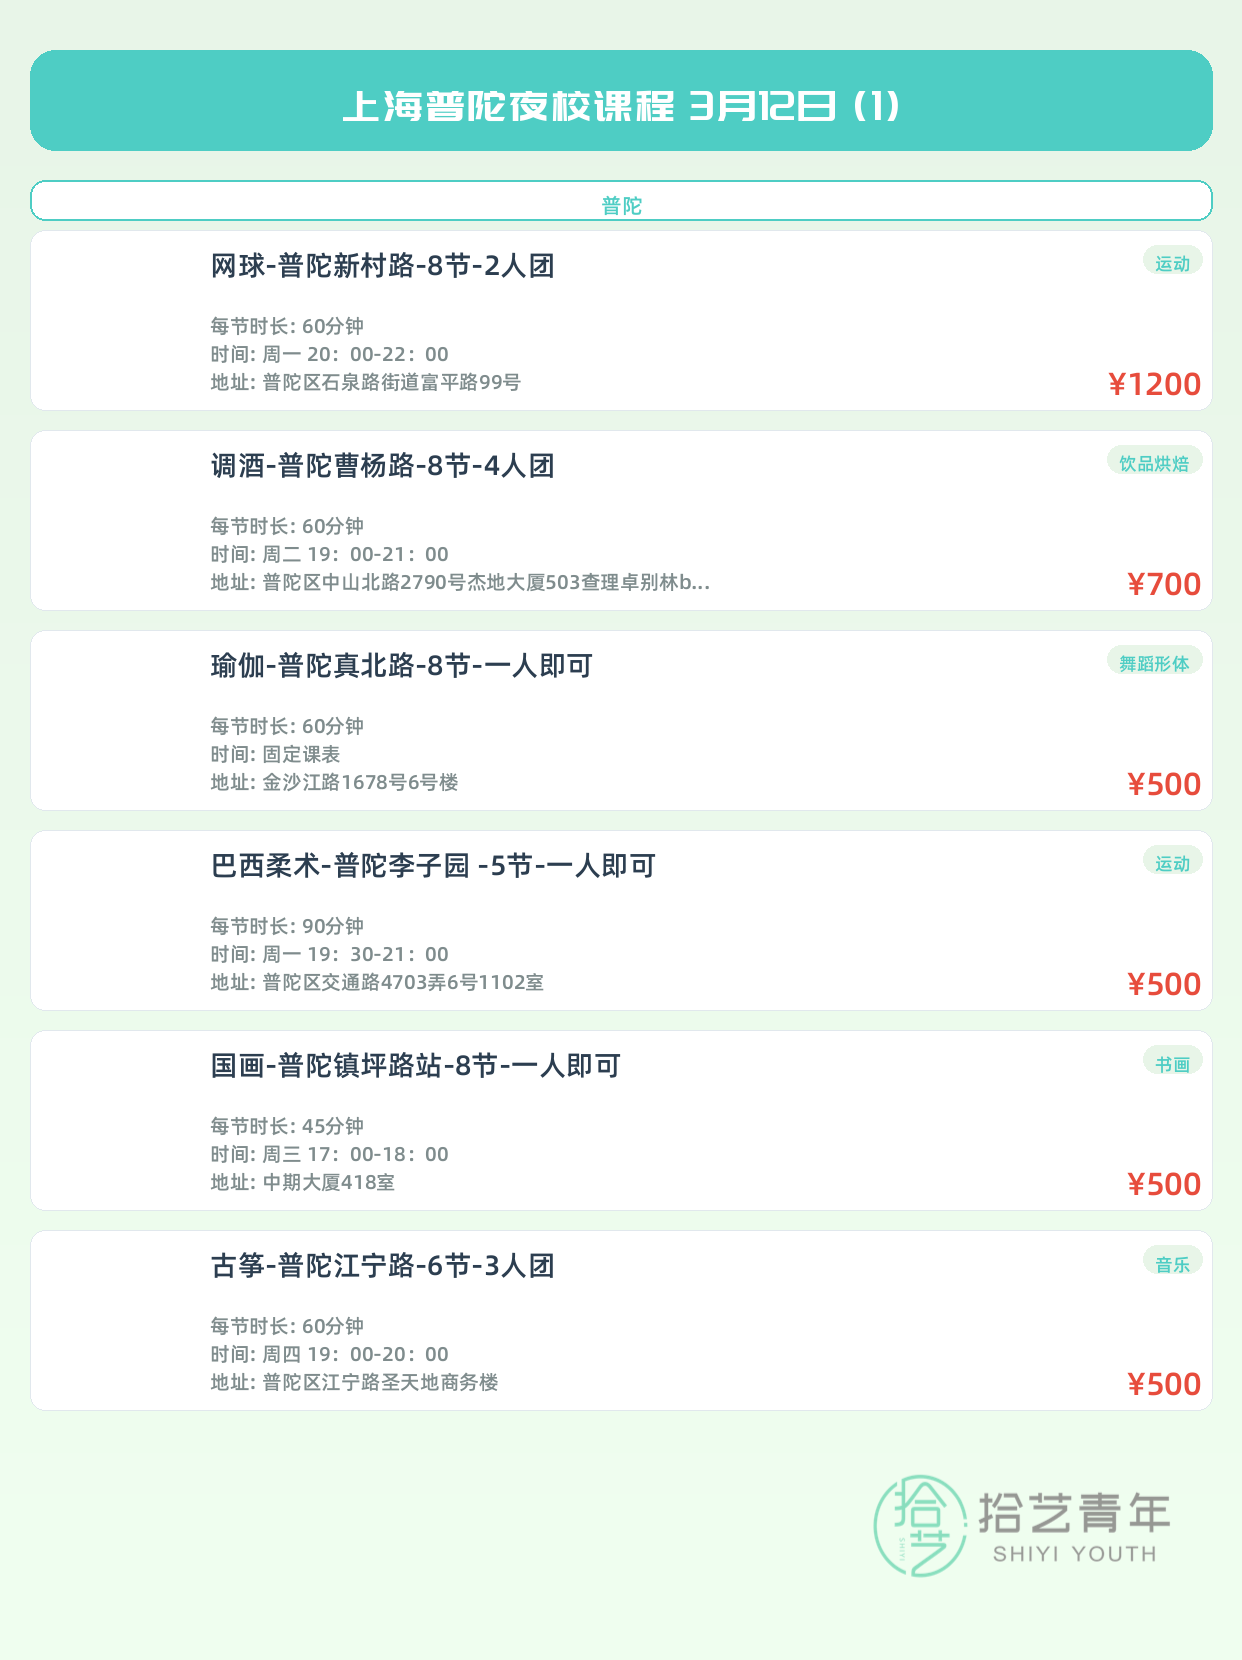Open the 古筝-普陀江宁路 course title
Image resolution: width=1242 pixels, height=1660 pixels.
(x=382, y=1266)
